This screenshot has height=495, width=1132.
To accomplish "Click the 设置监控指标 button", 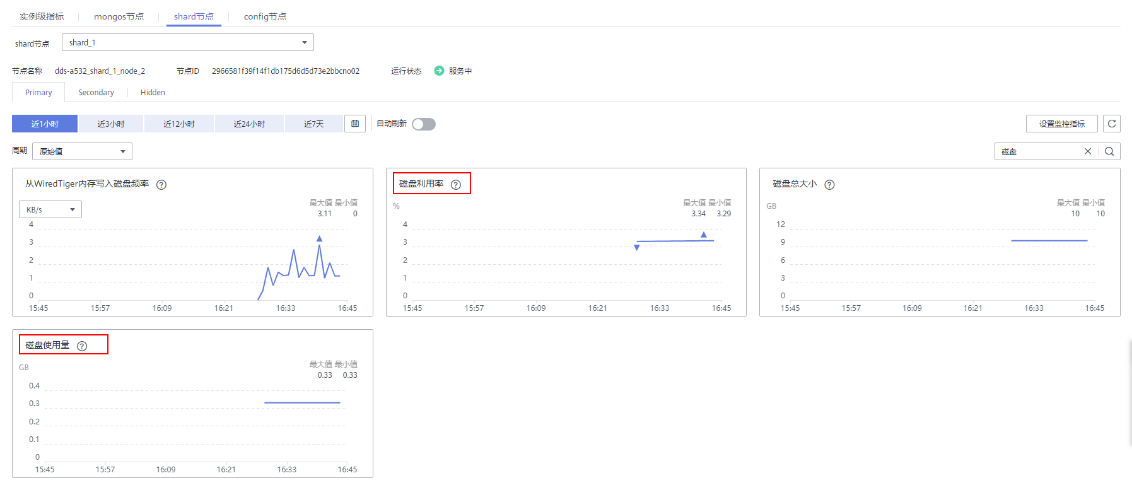I will (1062, 124).
